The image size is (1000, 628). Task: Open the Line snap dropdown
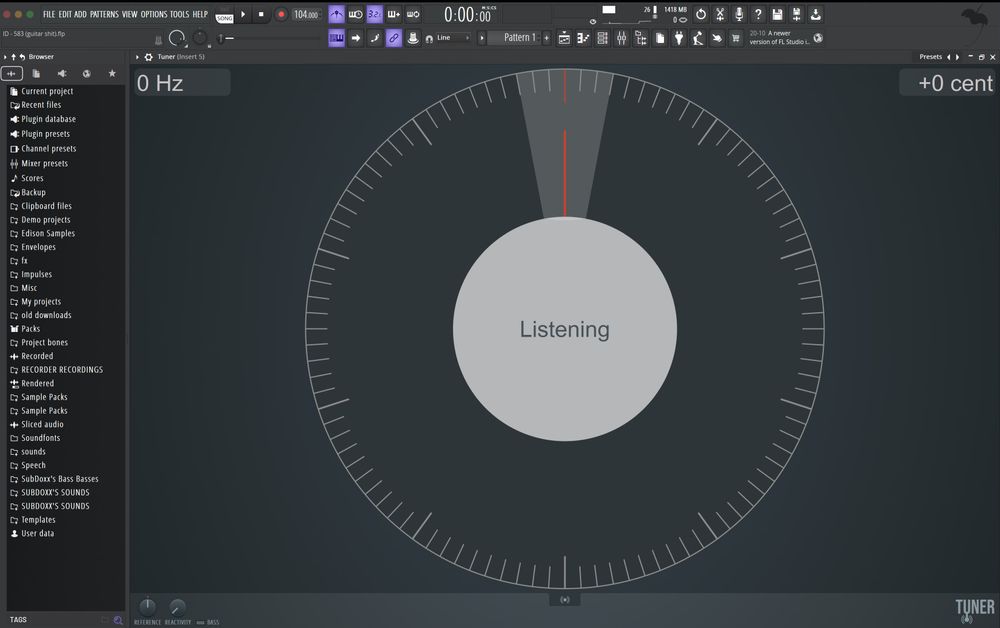[456, 38]
